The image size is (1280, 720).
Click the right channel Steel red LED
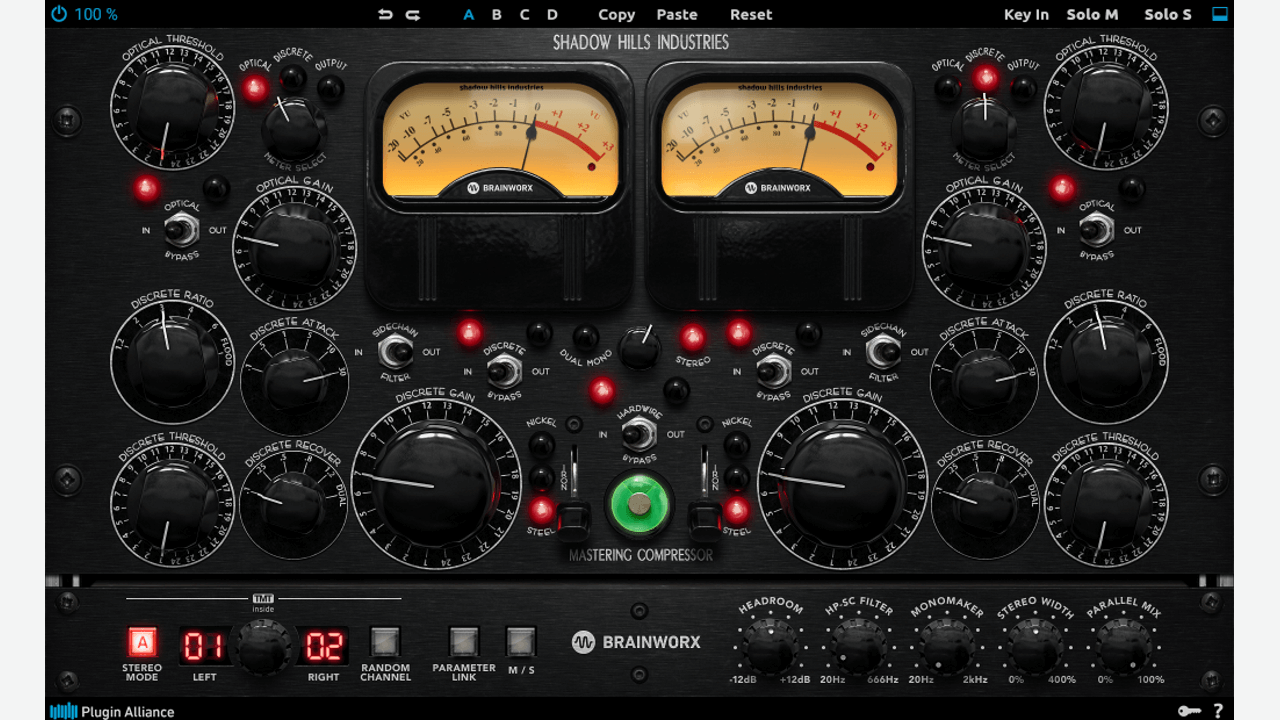pos(737,511)
